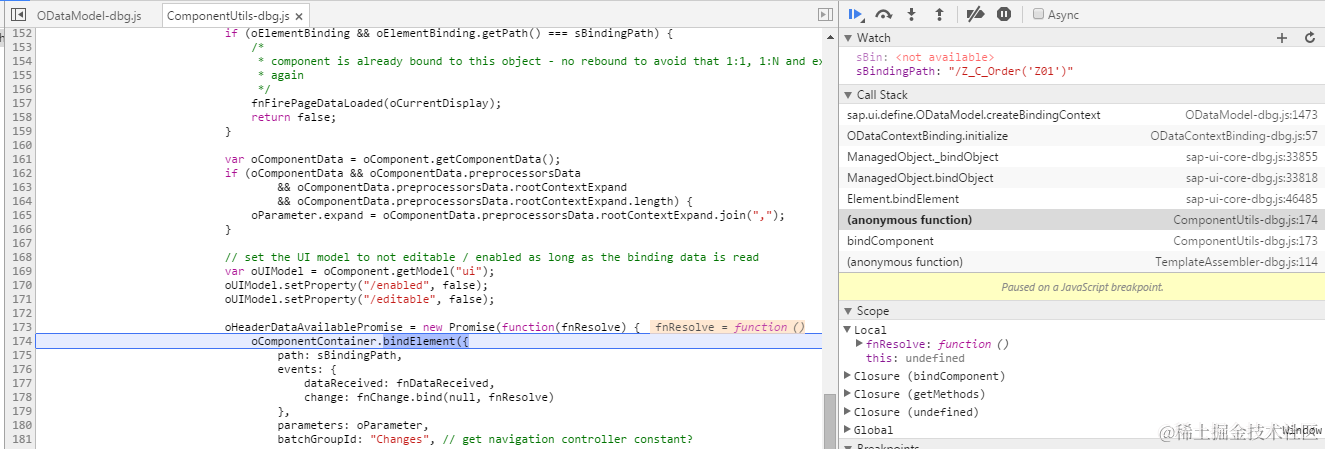Step into next function call
This screenshot has width=1325, height=449.
911,14
